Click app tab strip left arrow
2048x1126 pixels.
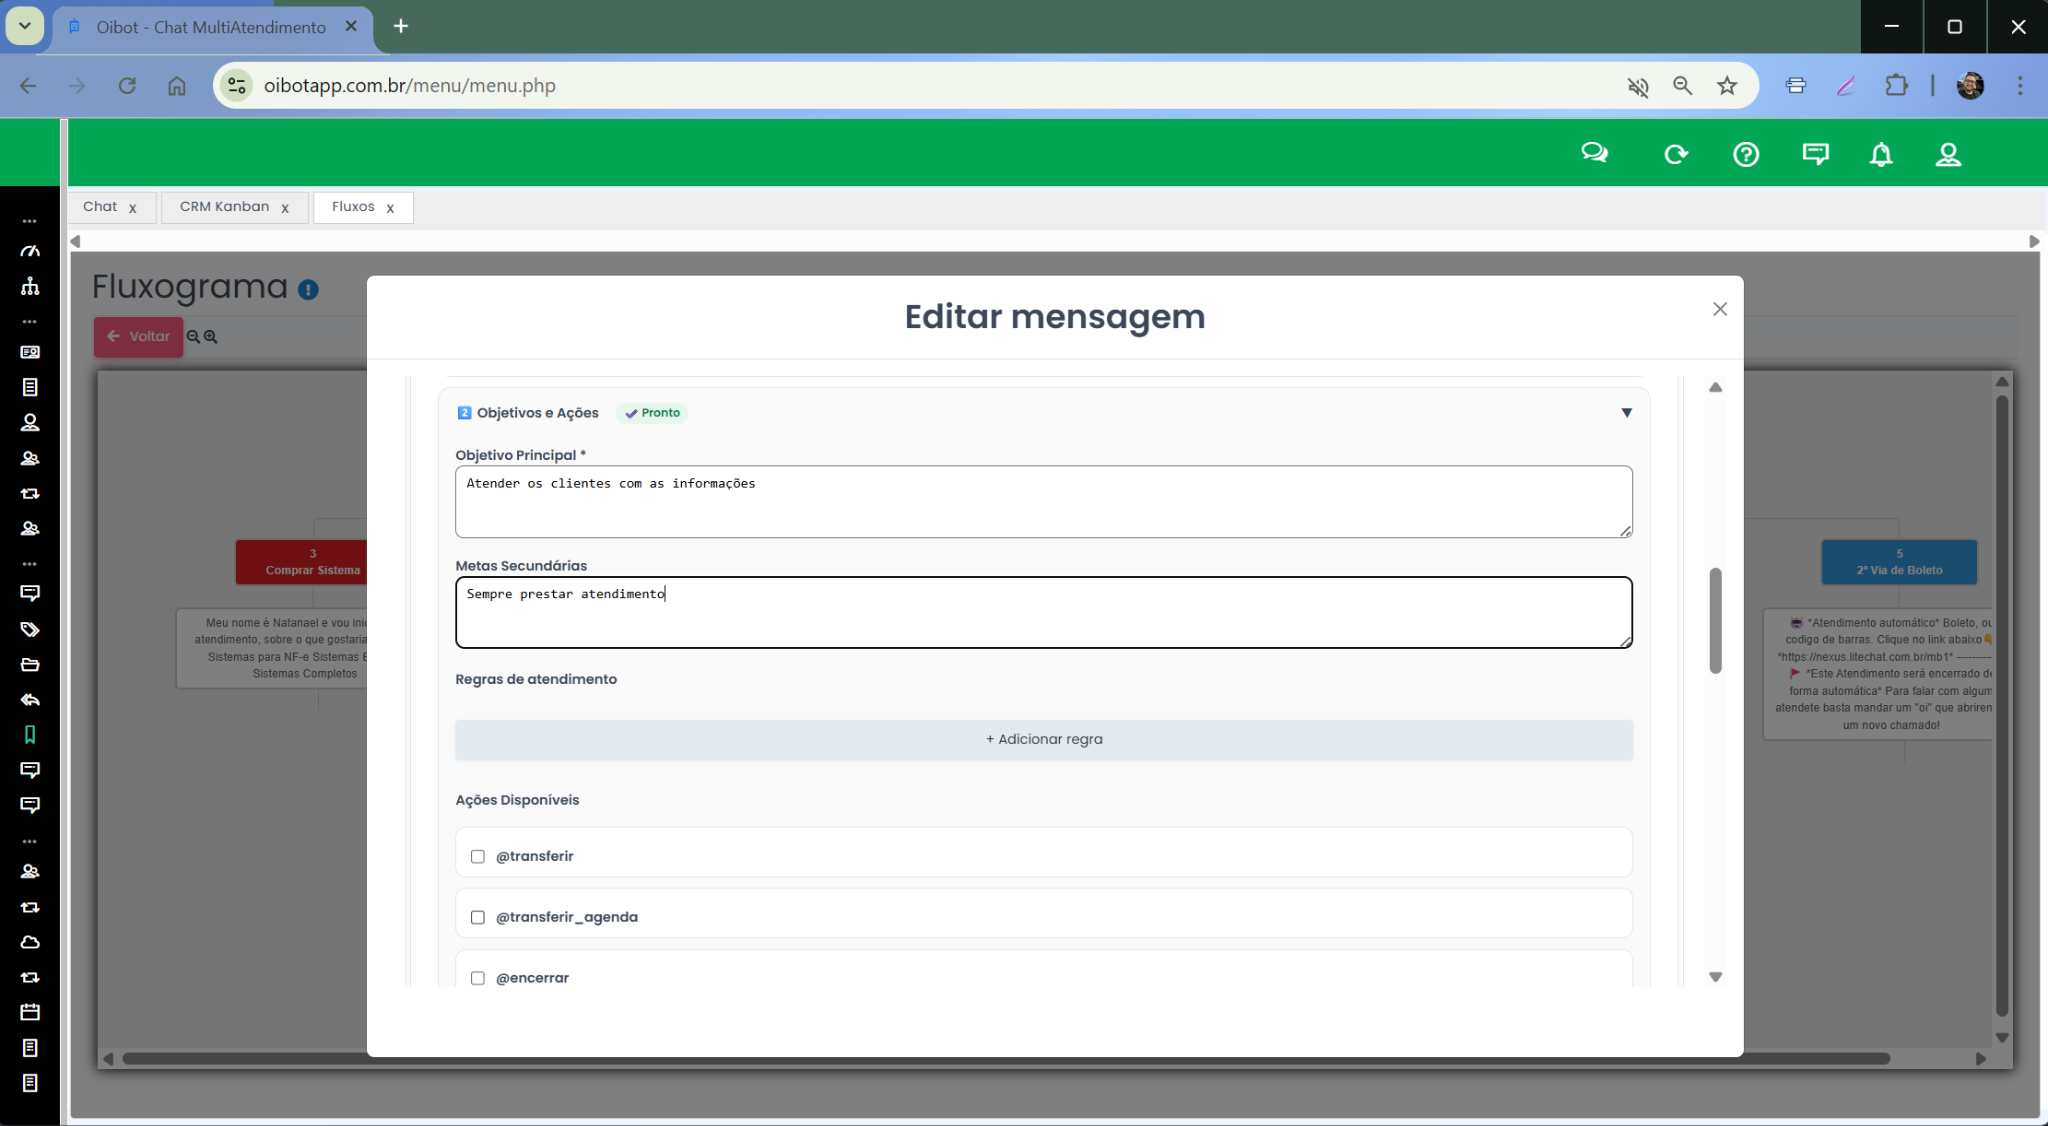pos(75,241)
